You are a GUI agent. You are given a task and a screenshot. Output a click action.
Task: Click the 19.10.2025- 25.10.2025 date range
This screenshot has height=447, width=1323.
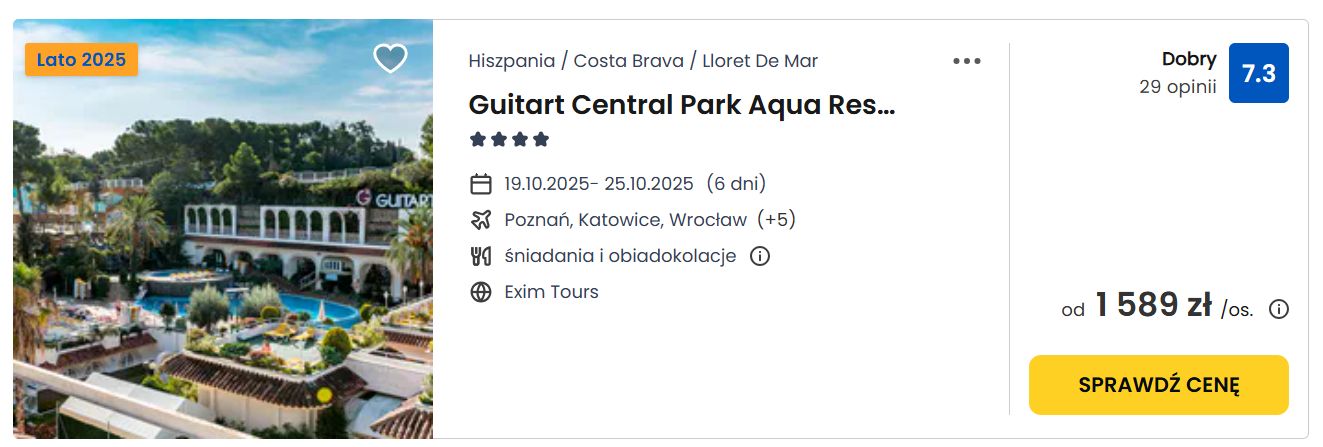pyautogui.click(x=599, y=184)
